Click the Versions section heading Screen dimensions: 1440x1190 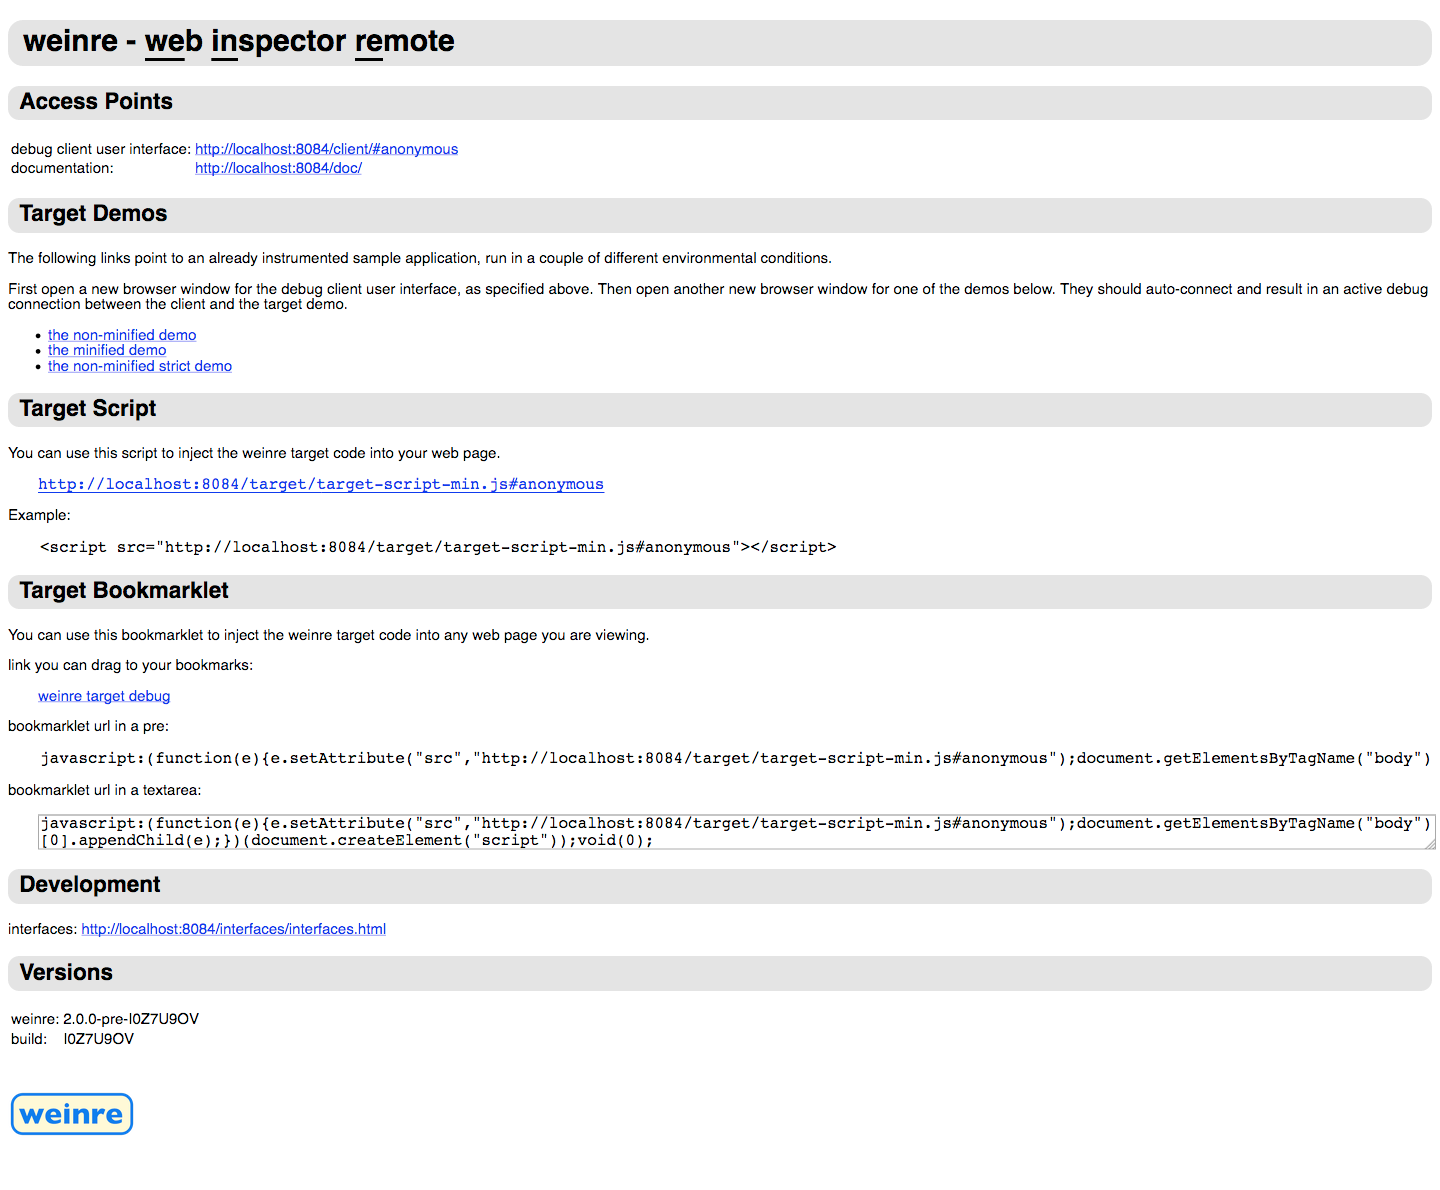point(66,973)
